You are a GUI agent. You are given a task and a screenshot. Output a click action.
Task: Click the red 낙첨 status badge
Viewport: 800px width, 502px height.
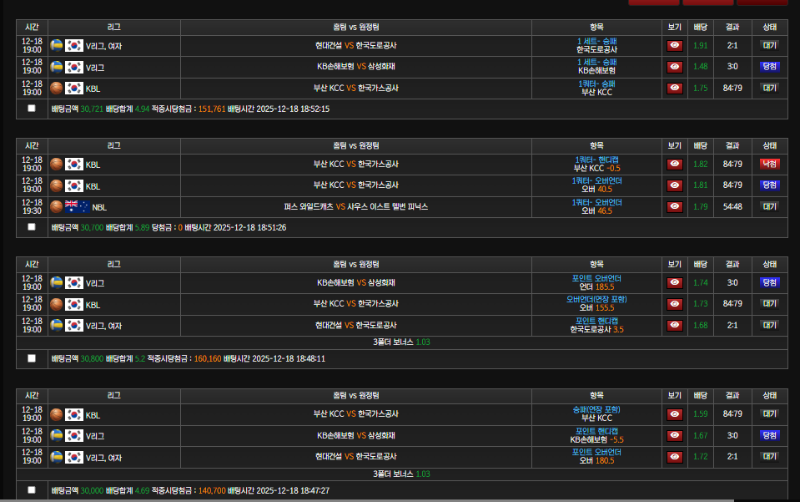pyautogui.click(x=769, y=164)
